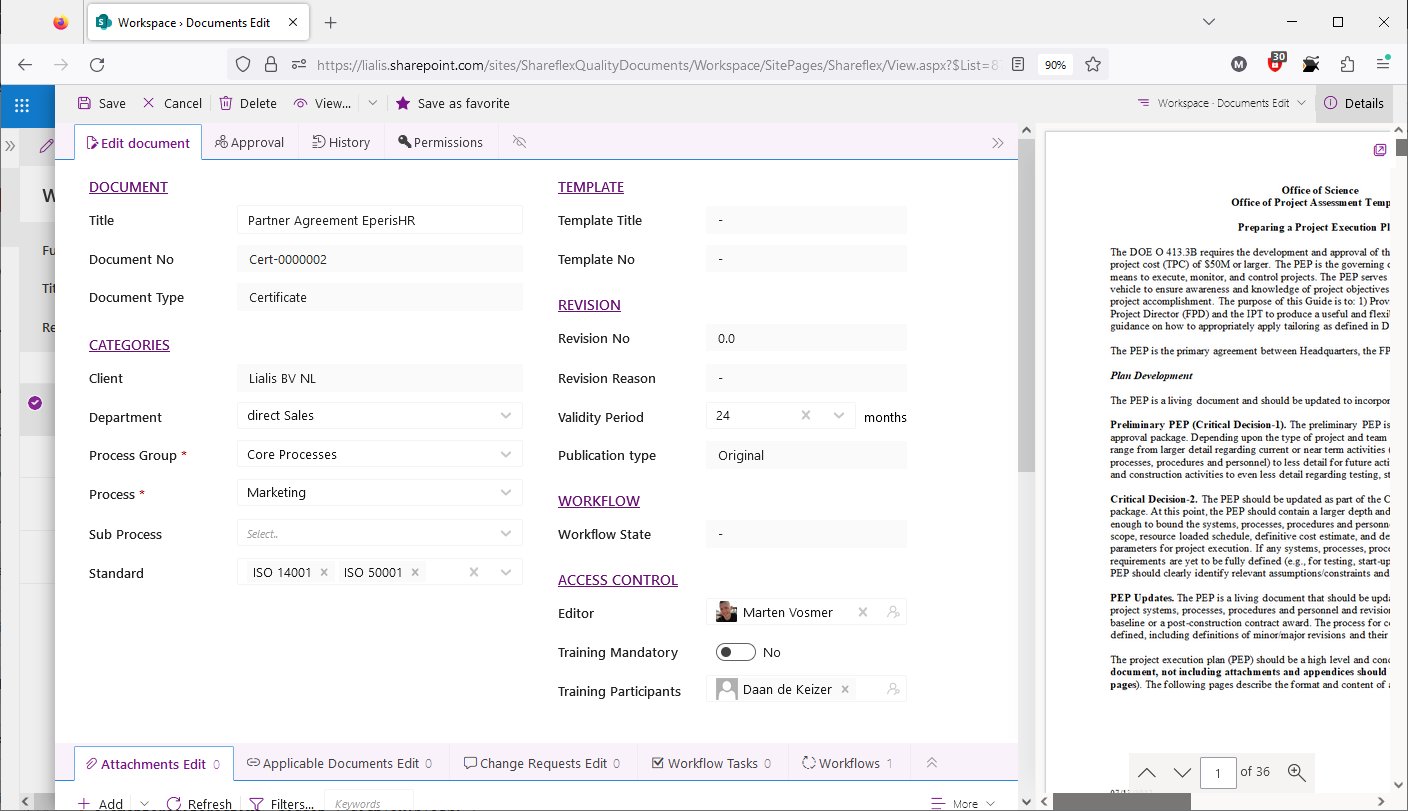This screenshot has height=811, width=1408.
Task: Clear the Validity Period value 24
Action: 806,415
